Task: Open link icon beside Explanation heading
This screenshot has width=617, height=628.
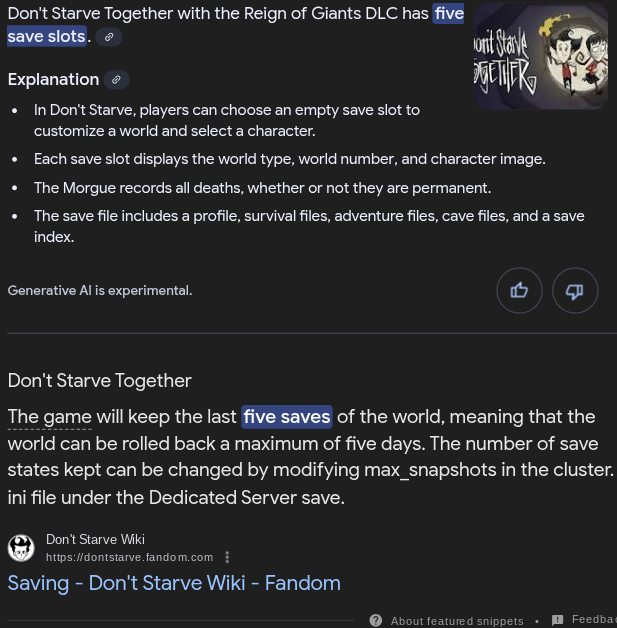Action: (x=116, y=80)
